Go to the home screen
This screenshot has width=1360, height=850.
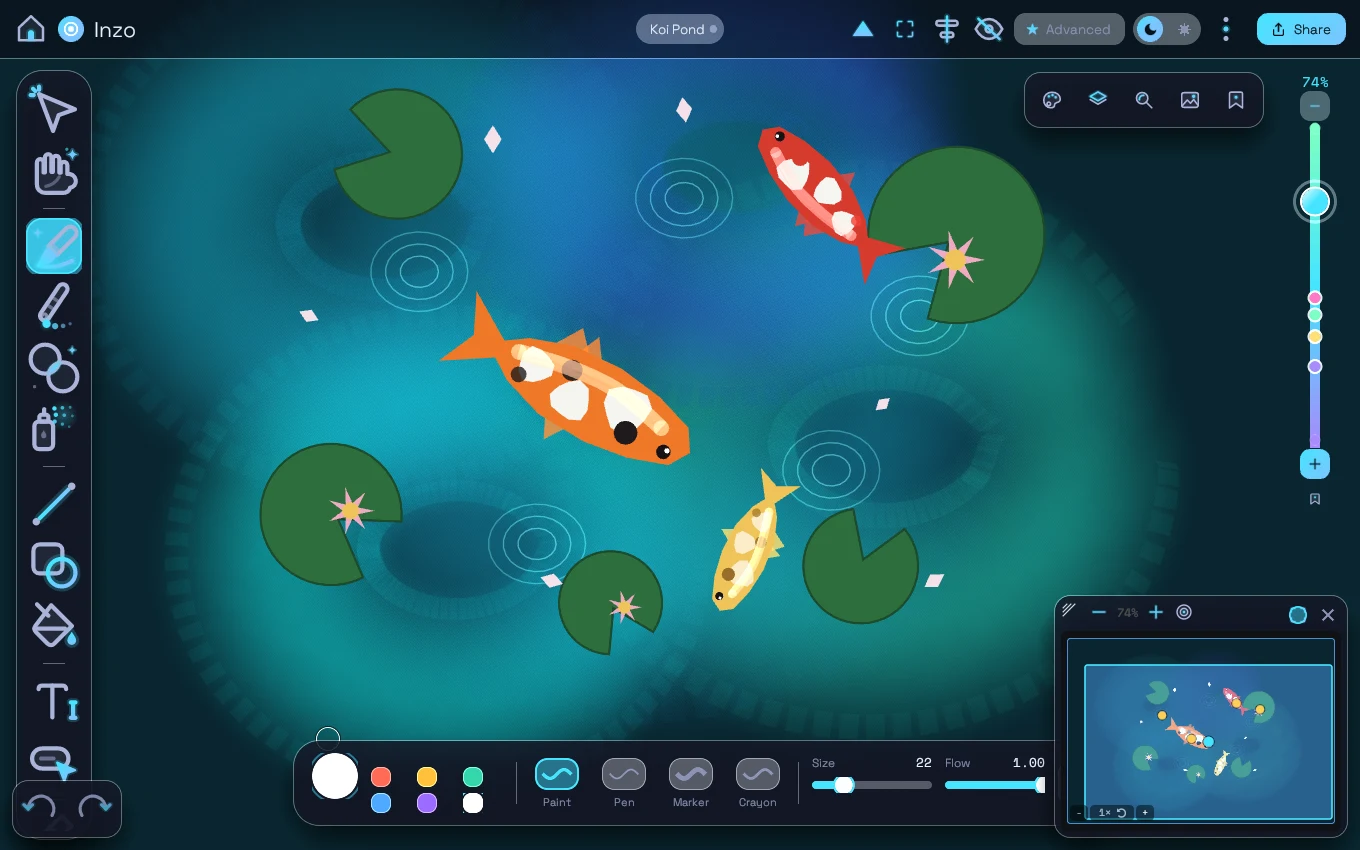pos(31,29)
